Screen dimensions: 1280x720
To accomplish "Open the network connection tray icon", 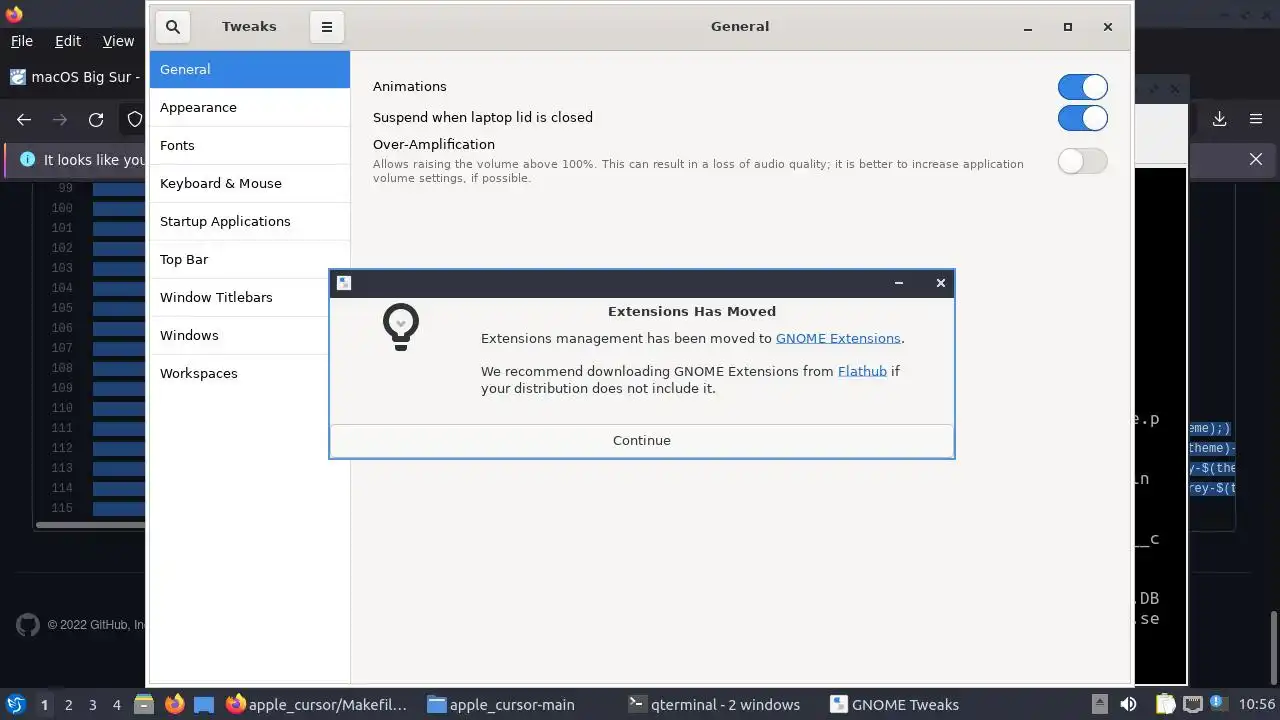I will [1192, 704].
